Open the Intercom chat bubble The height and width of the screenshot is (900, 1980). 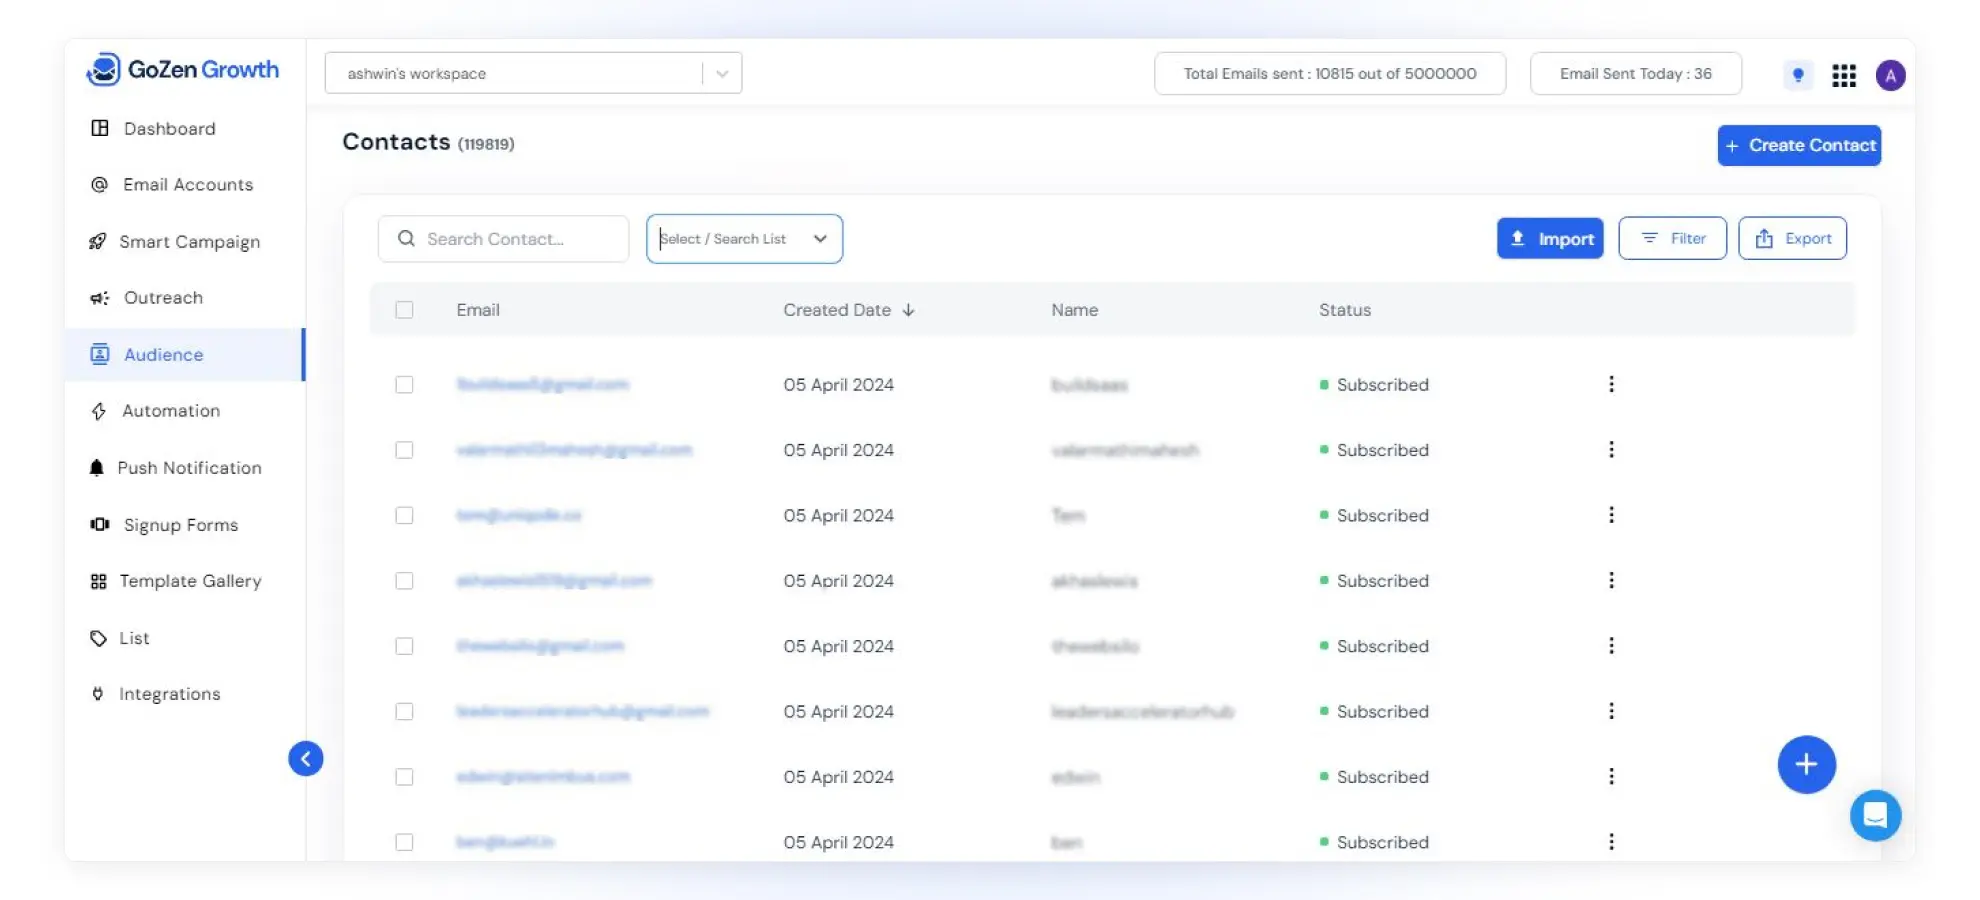tap(1876, 815)
